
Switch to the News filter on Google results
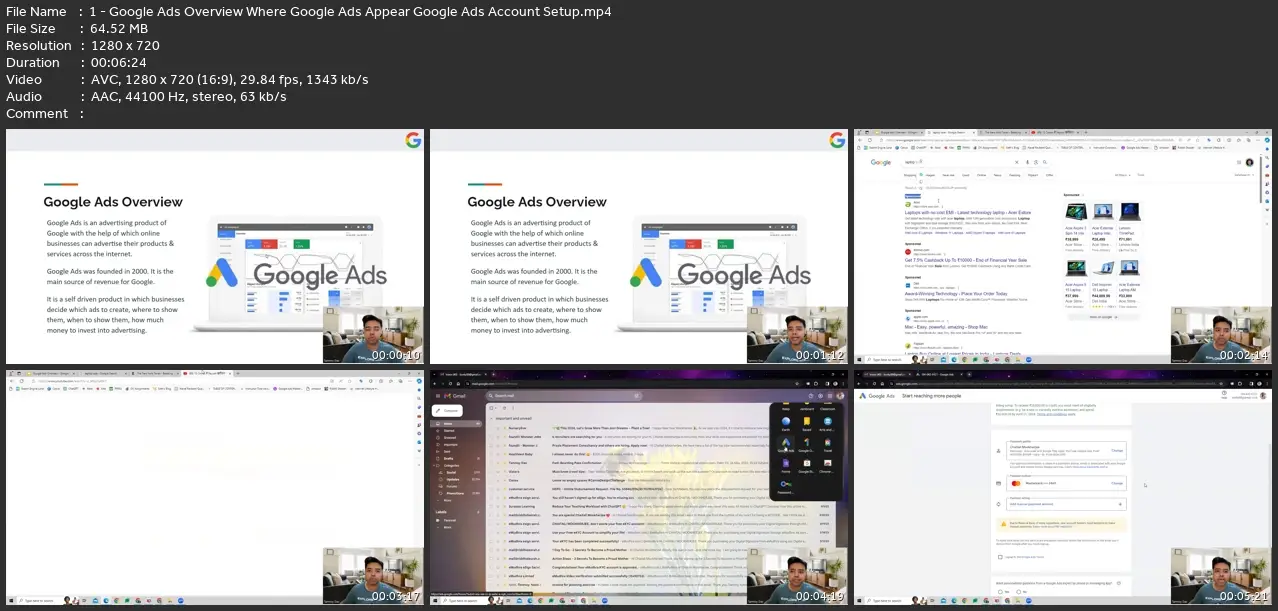pos(997,175)
